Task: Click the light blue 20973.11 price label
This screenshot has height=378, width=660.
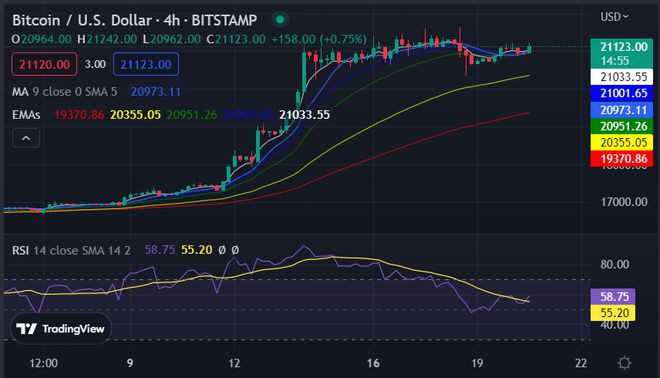Action: [622, 110]
